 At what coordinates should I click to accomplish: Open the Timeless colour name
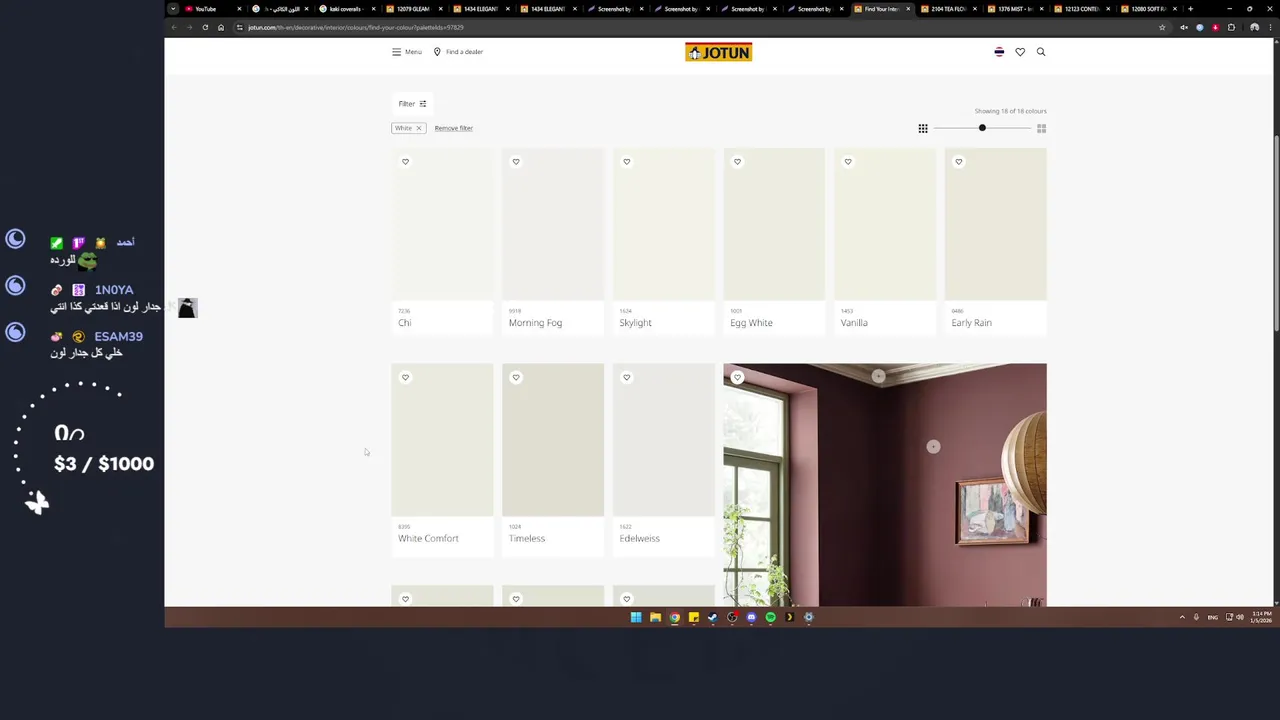[x=527, y=539]
